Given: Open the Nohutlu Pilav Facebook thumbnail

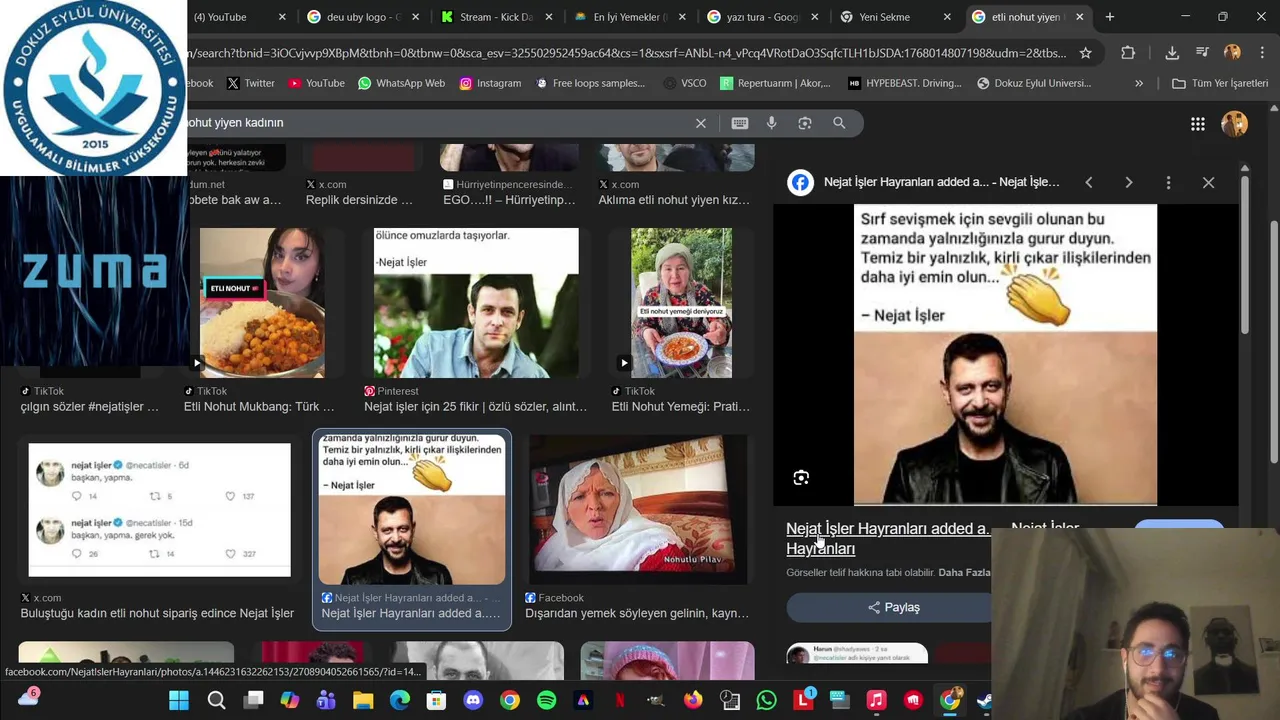Looking at the screenshot, I should 638,510.
